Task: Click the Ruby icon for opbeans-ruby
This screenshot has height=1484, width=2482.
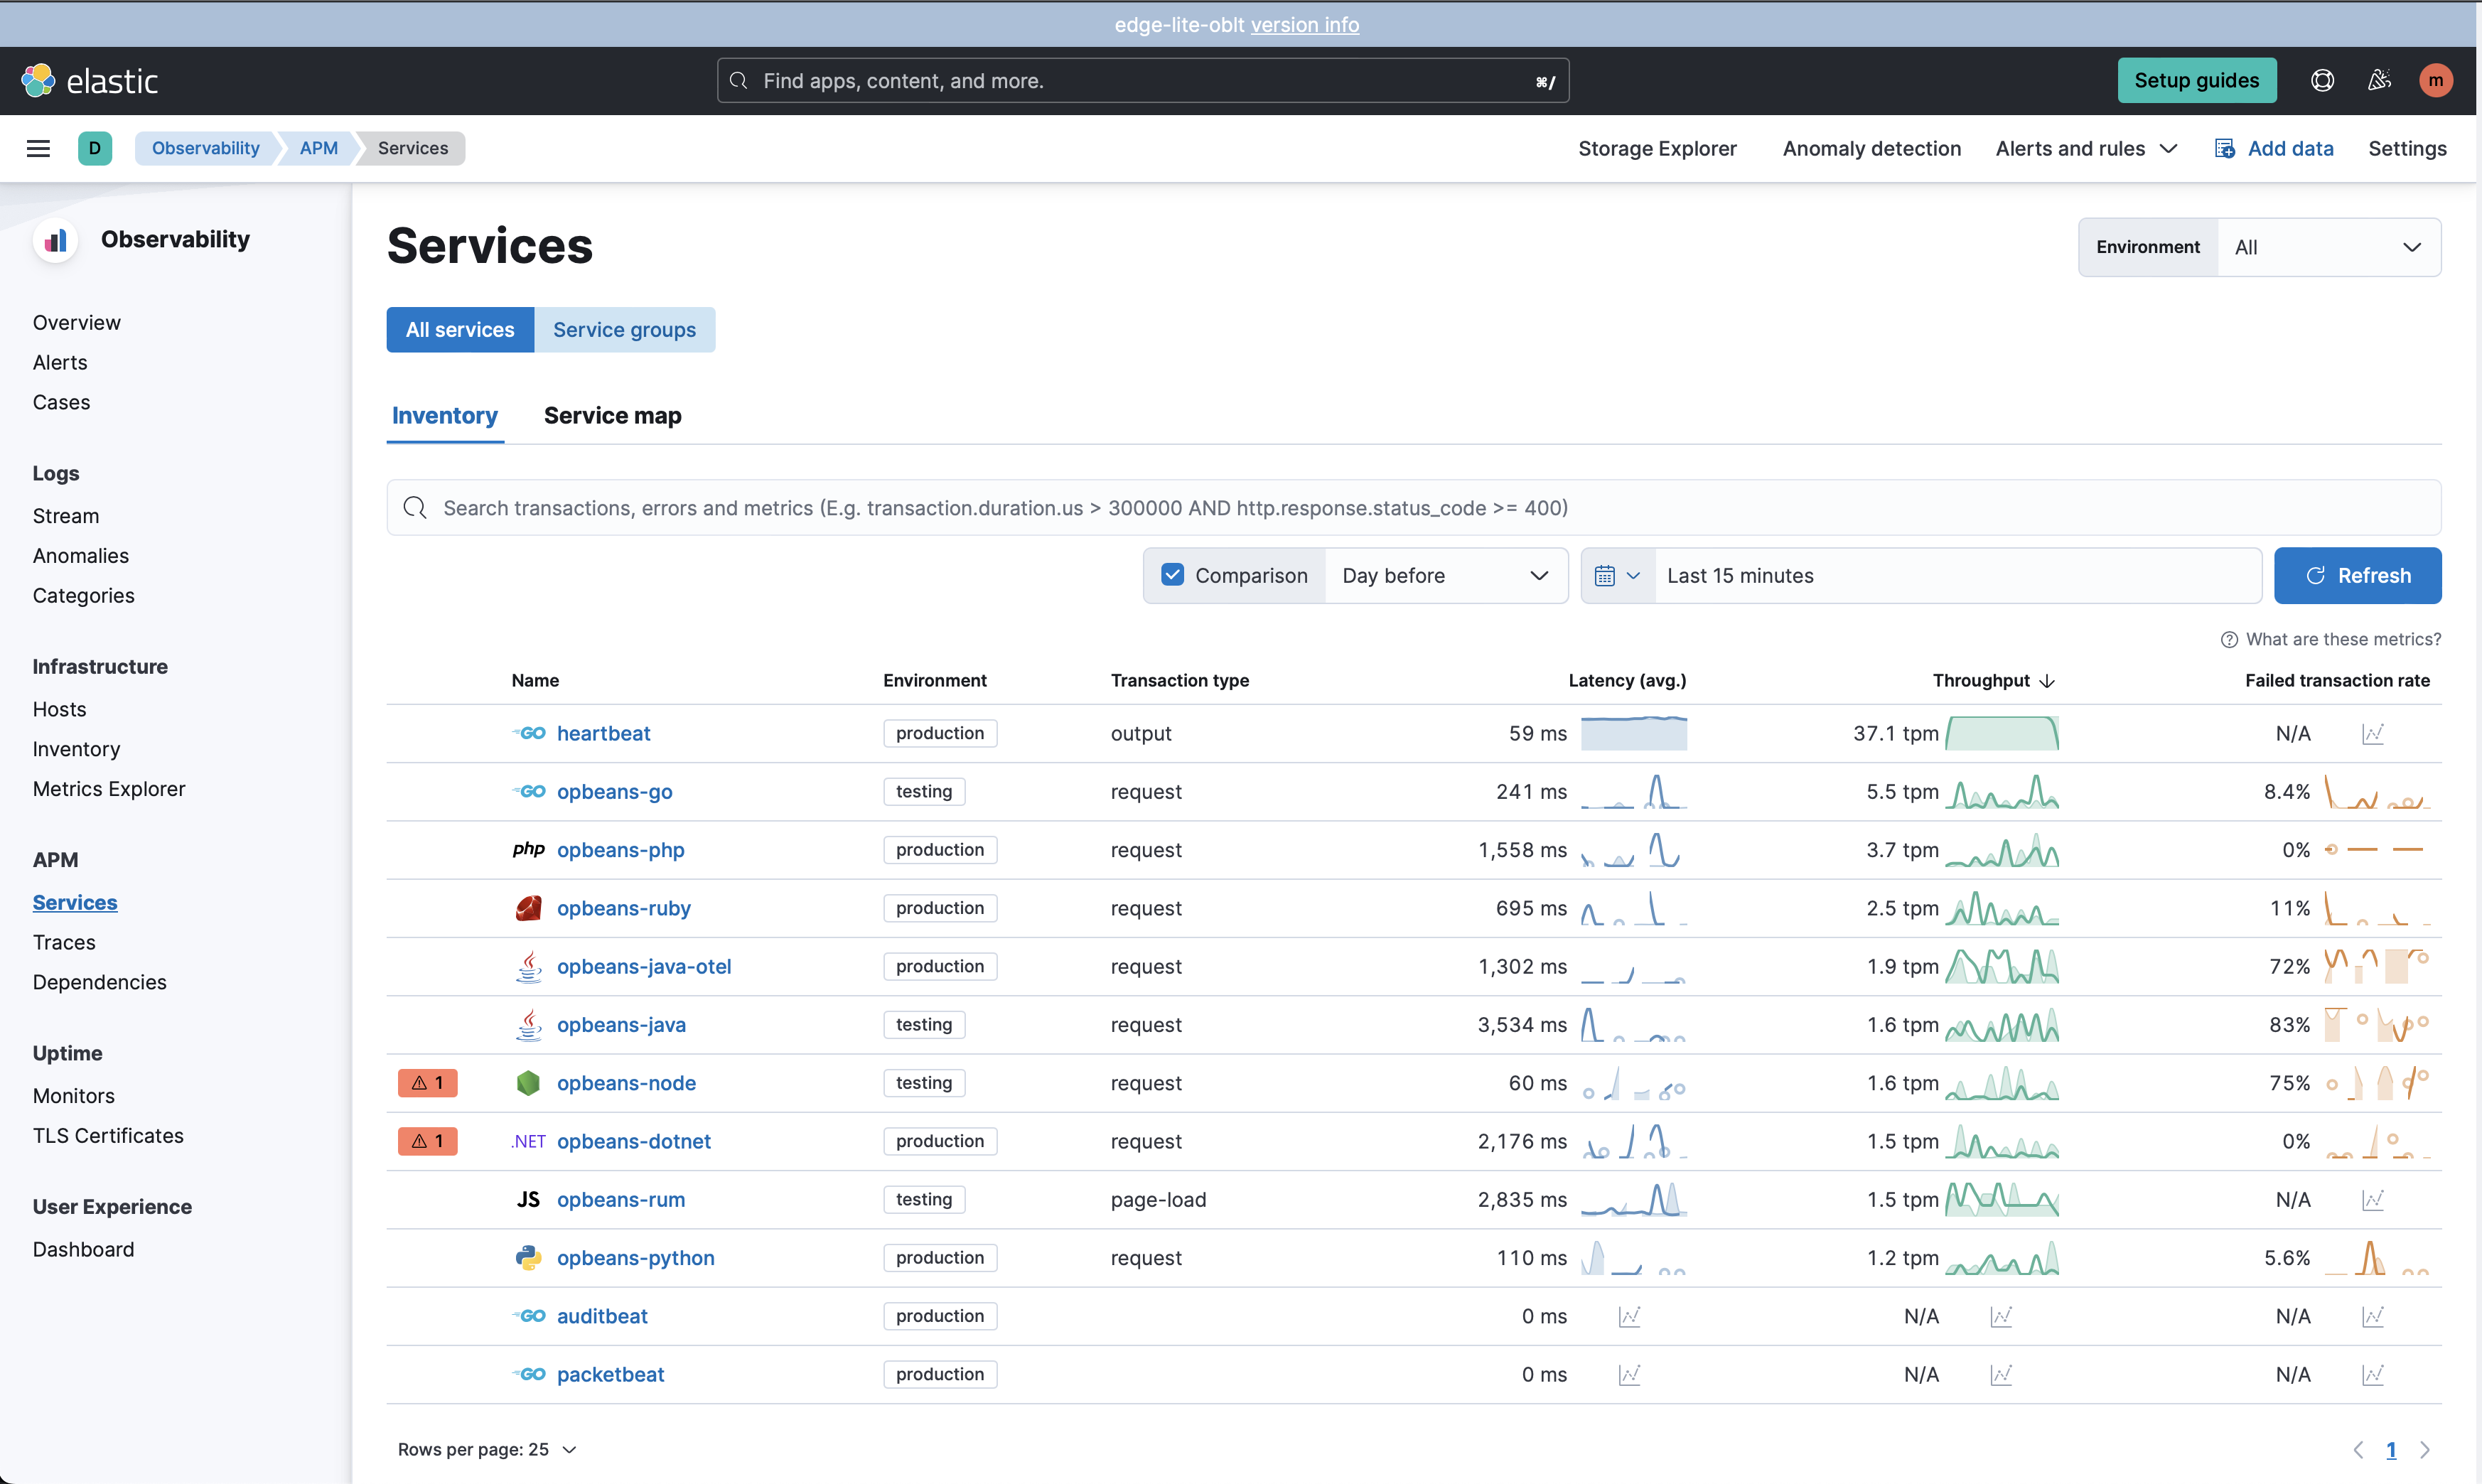Action: [529, 907]
